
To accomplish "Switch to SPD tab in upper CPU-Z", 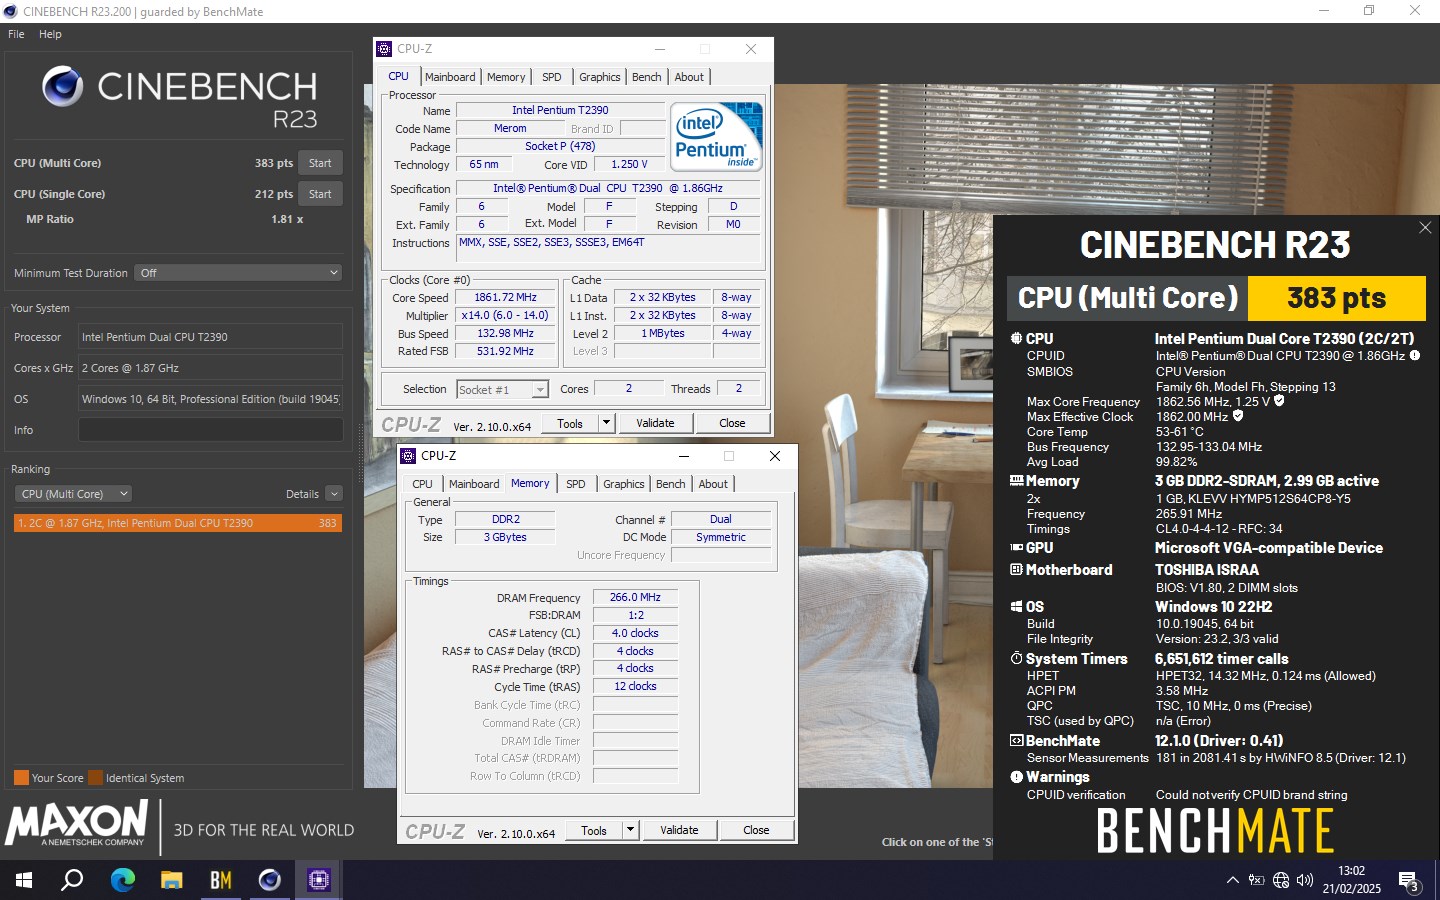I will coord(552,77).
